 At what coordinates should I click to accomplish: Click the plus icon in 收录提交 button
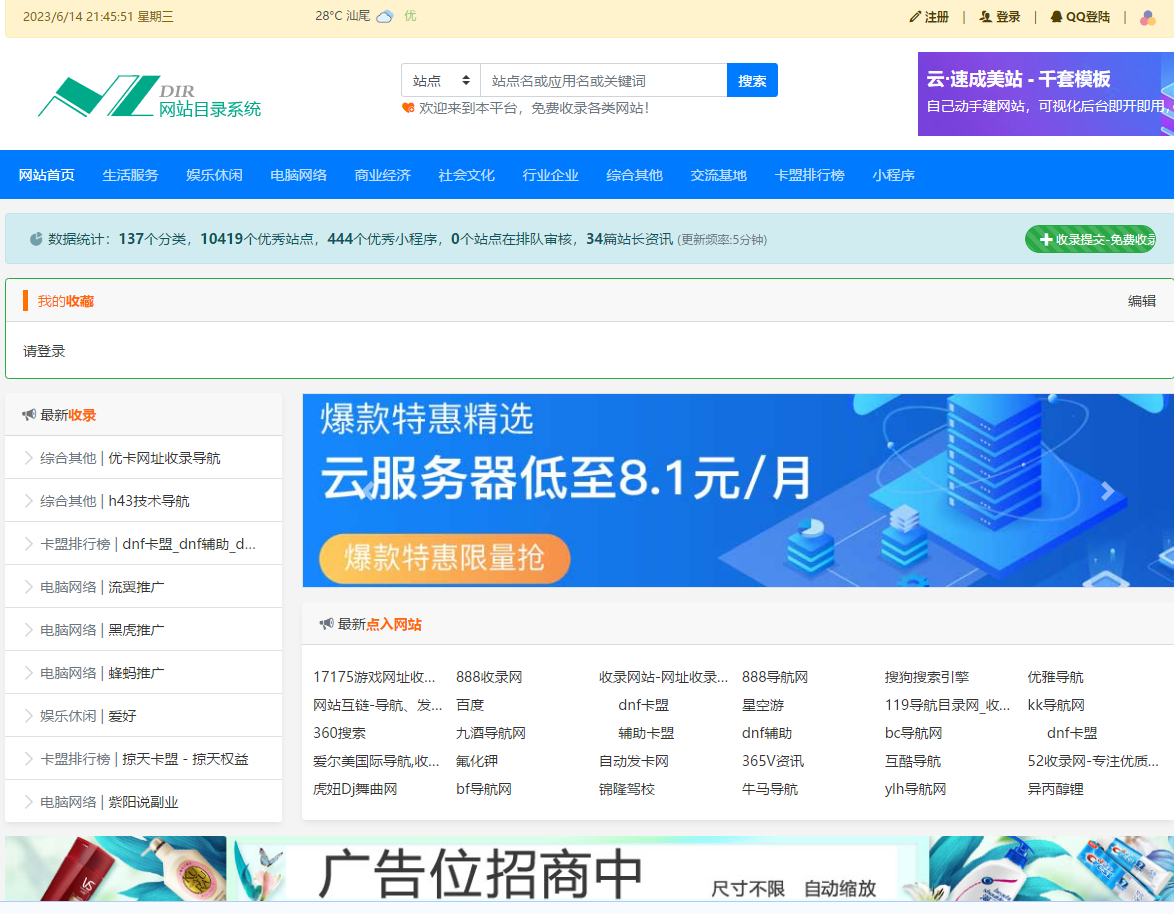[x=1046, y=240]
